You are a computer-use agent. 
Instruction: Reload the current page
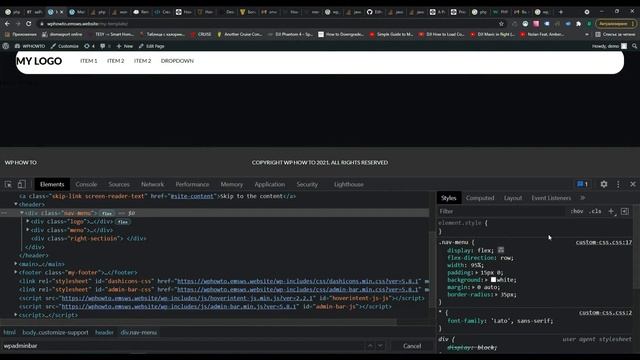point(29,24)
